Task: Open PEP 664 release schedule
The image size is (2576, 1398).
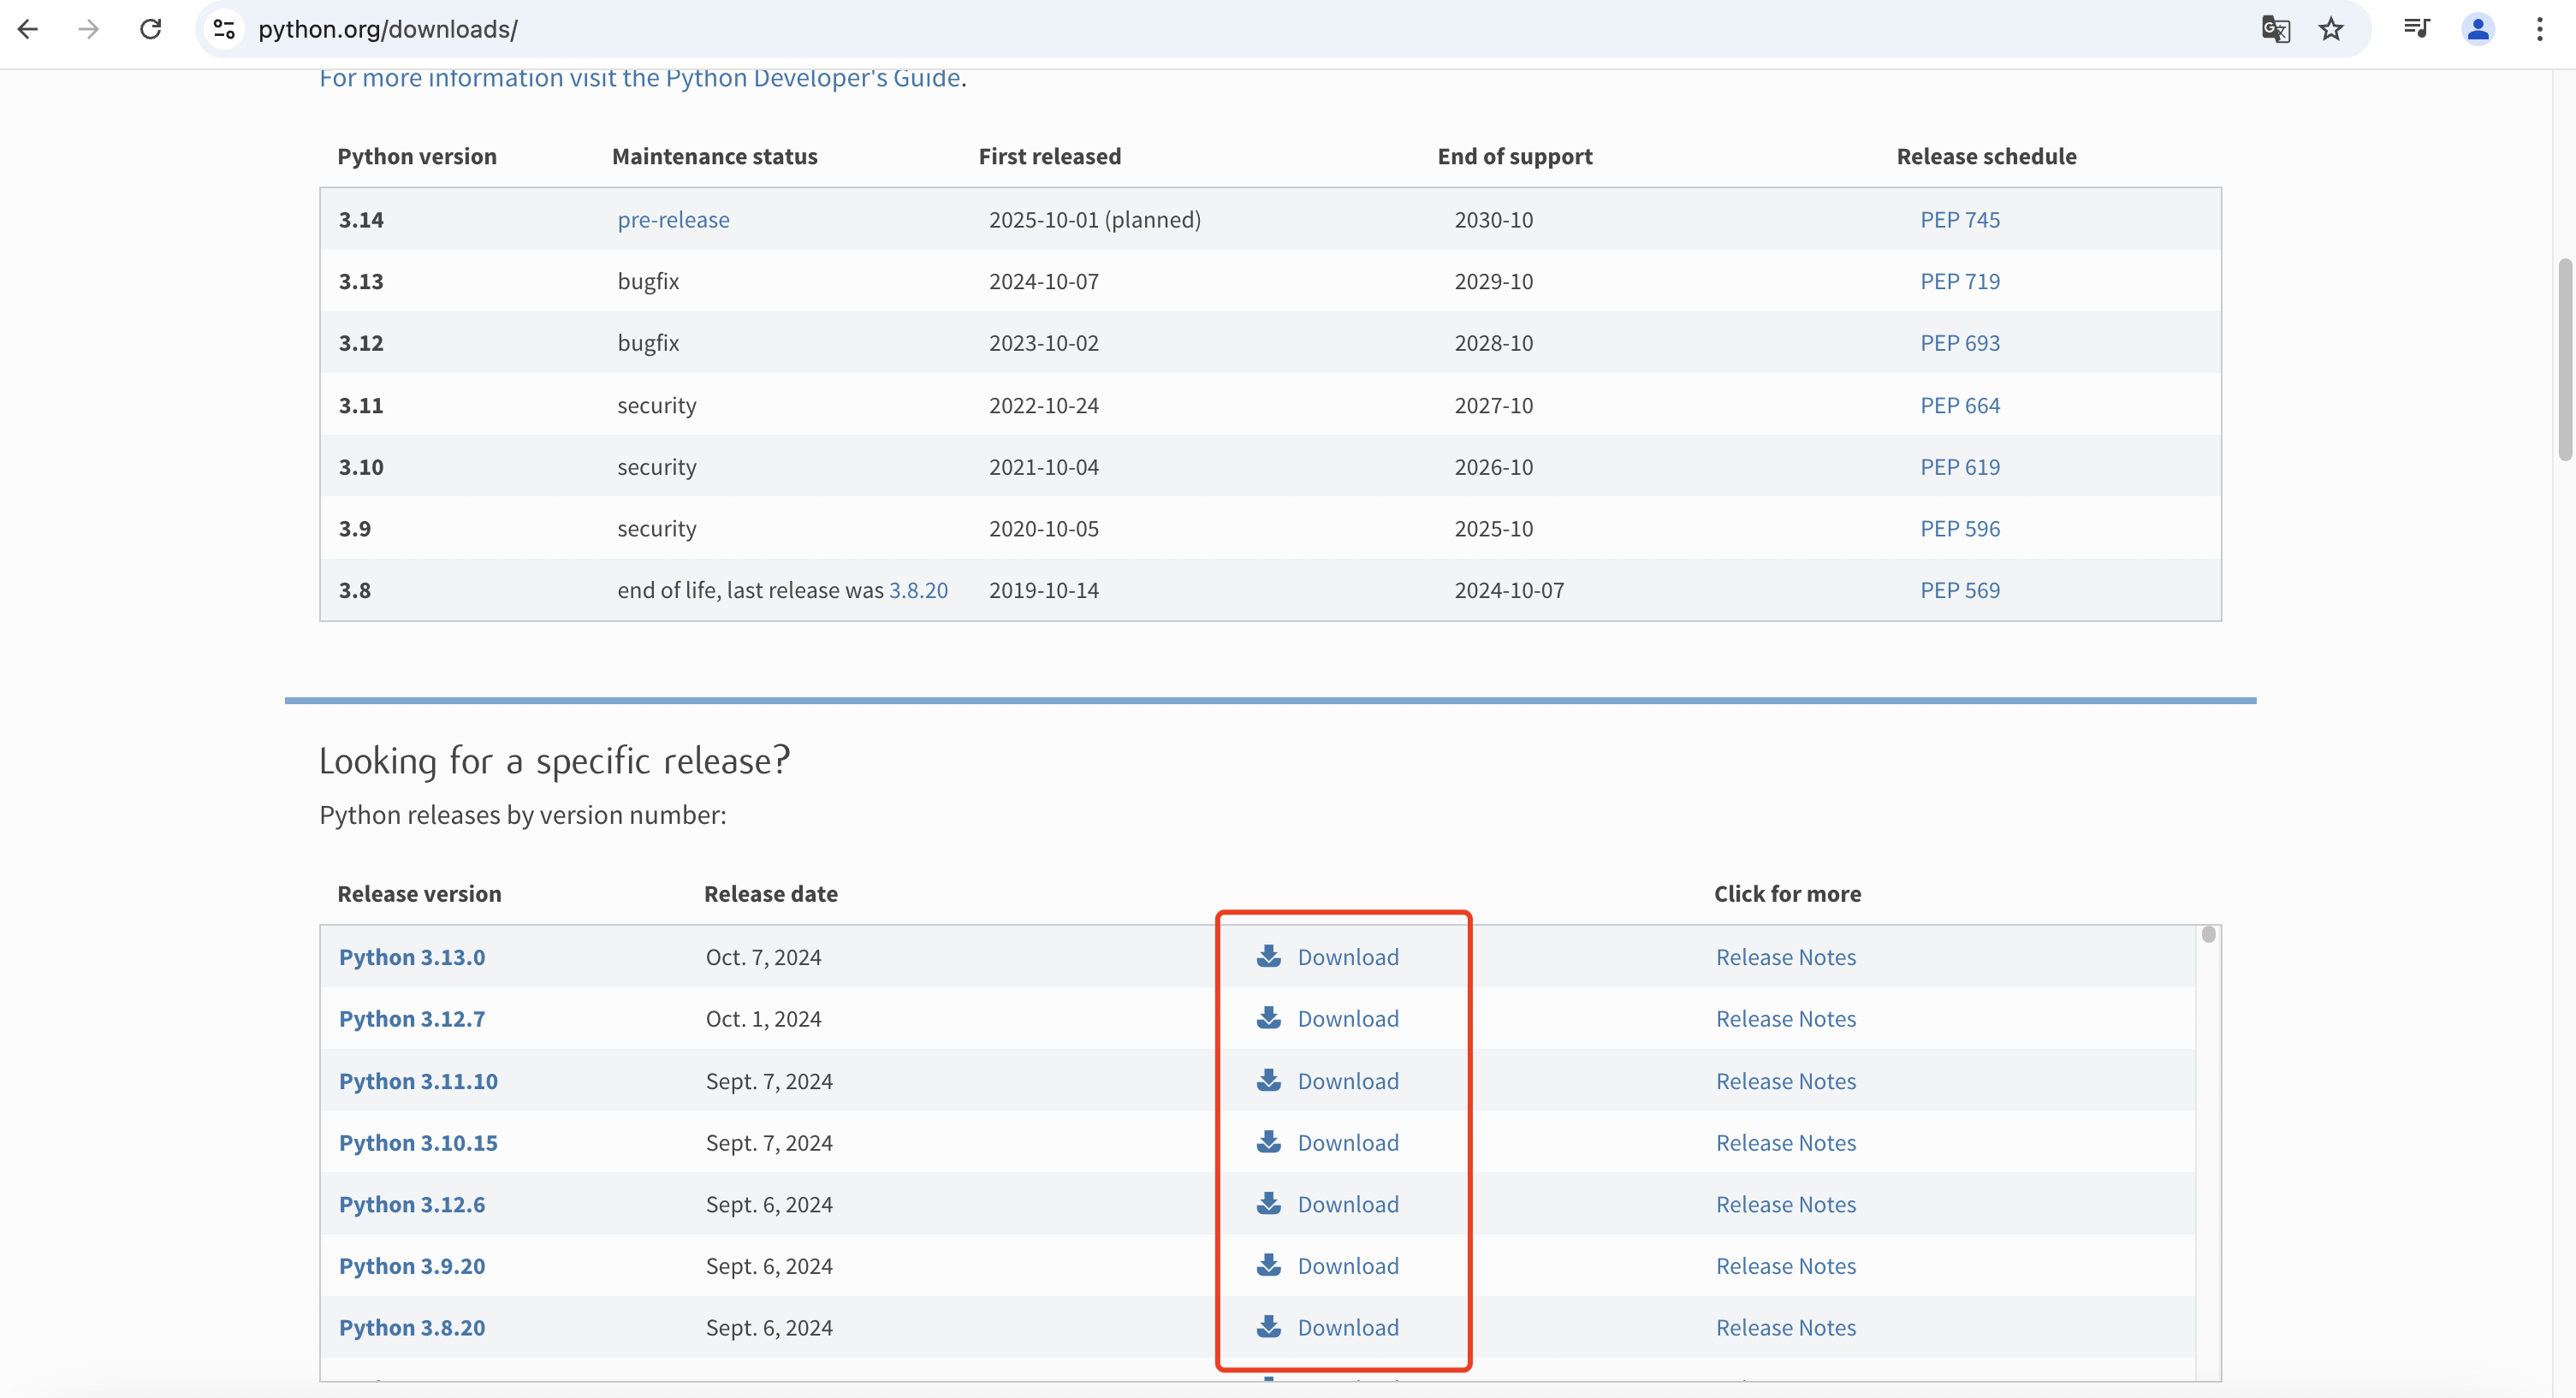Action: pyautogui.click(x=1960, y=405)
